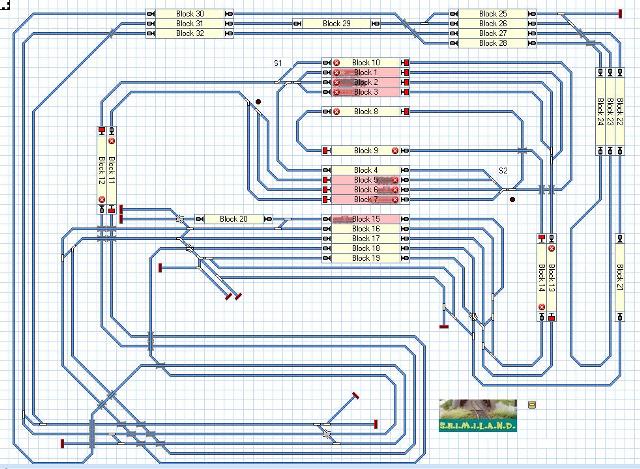Select Block 17

click(x=366, y=238)
